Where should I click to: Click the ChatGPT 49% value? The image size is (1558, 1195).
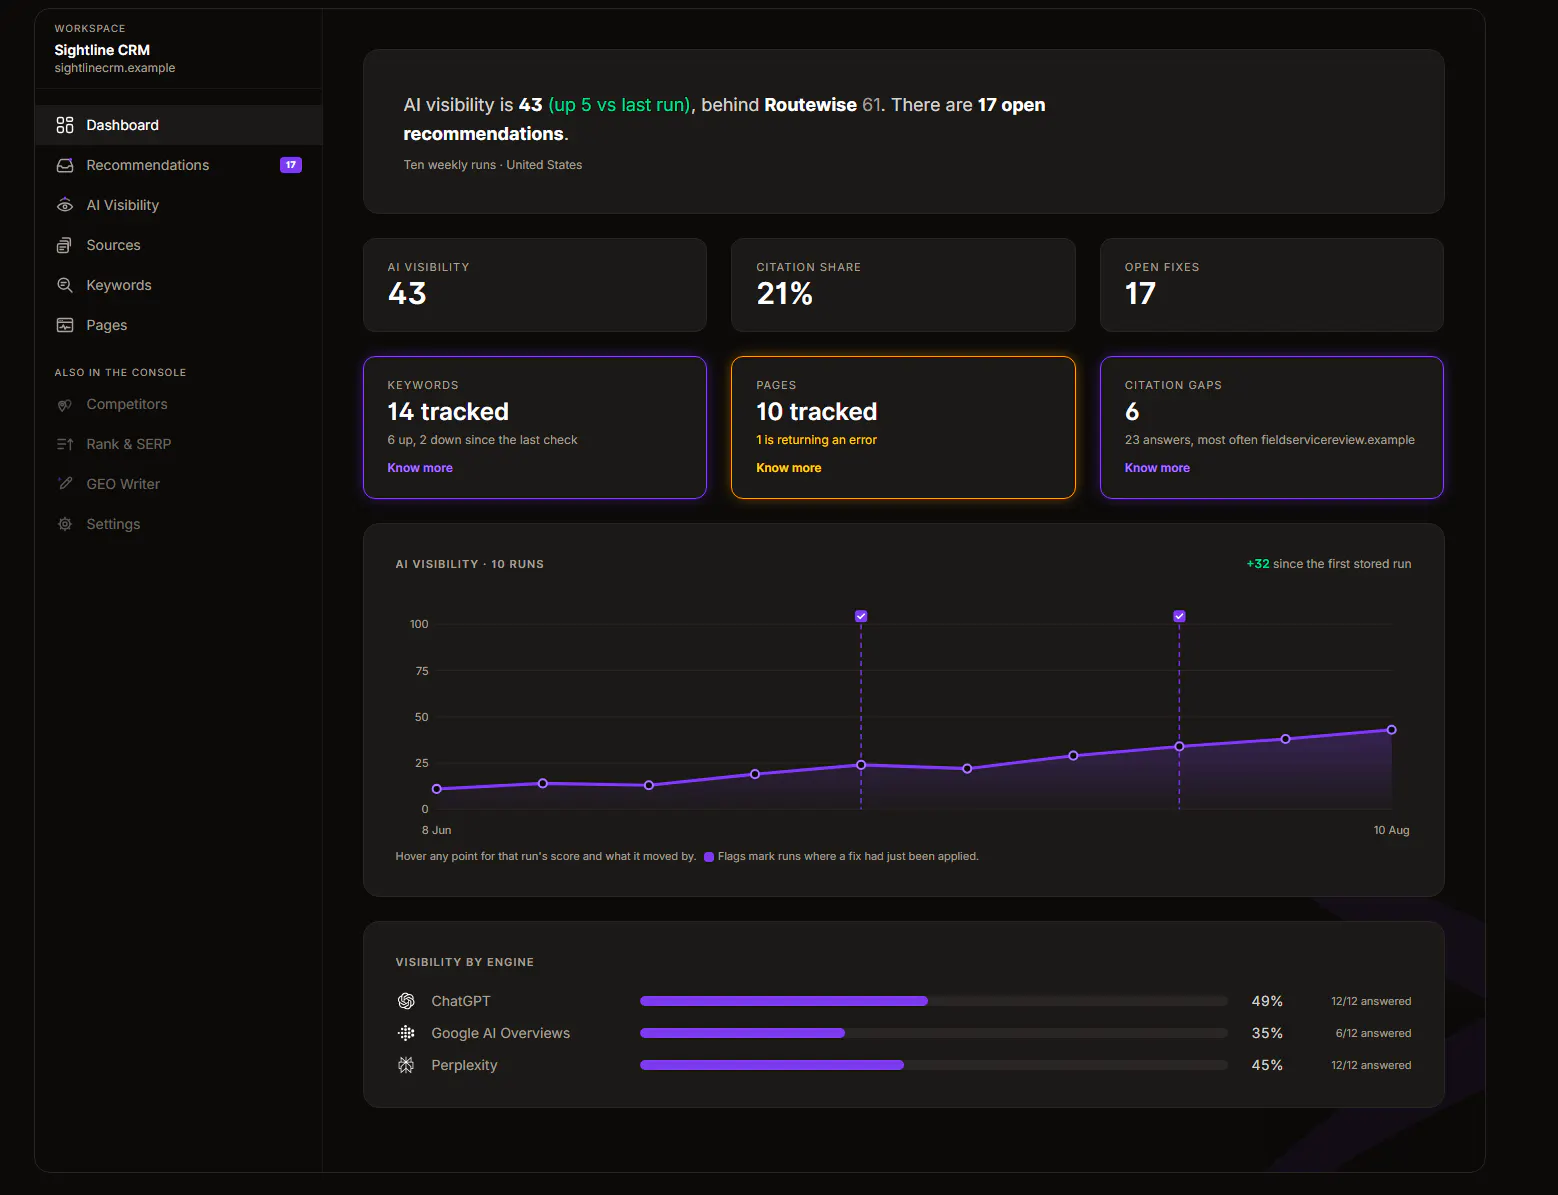pos(1267,1001)
